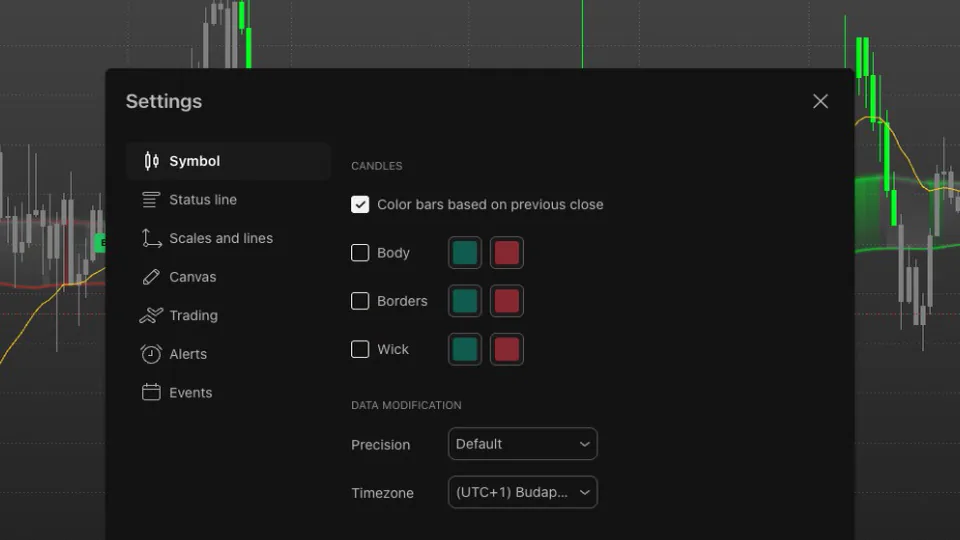Enable the Body checkbox
The height and width of the screenshot is (540, 960).
[x=360, y=253]
